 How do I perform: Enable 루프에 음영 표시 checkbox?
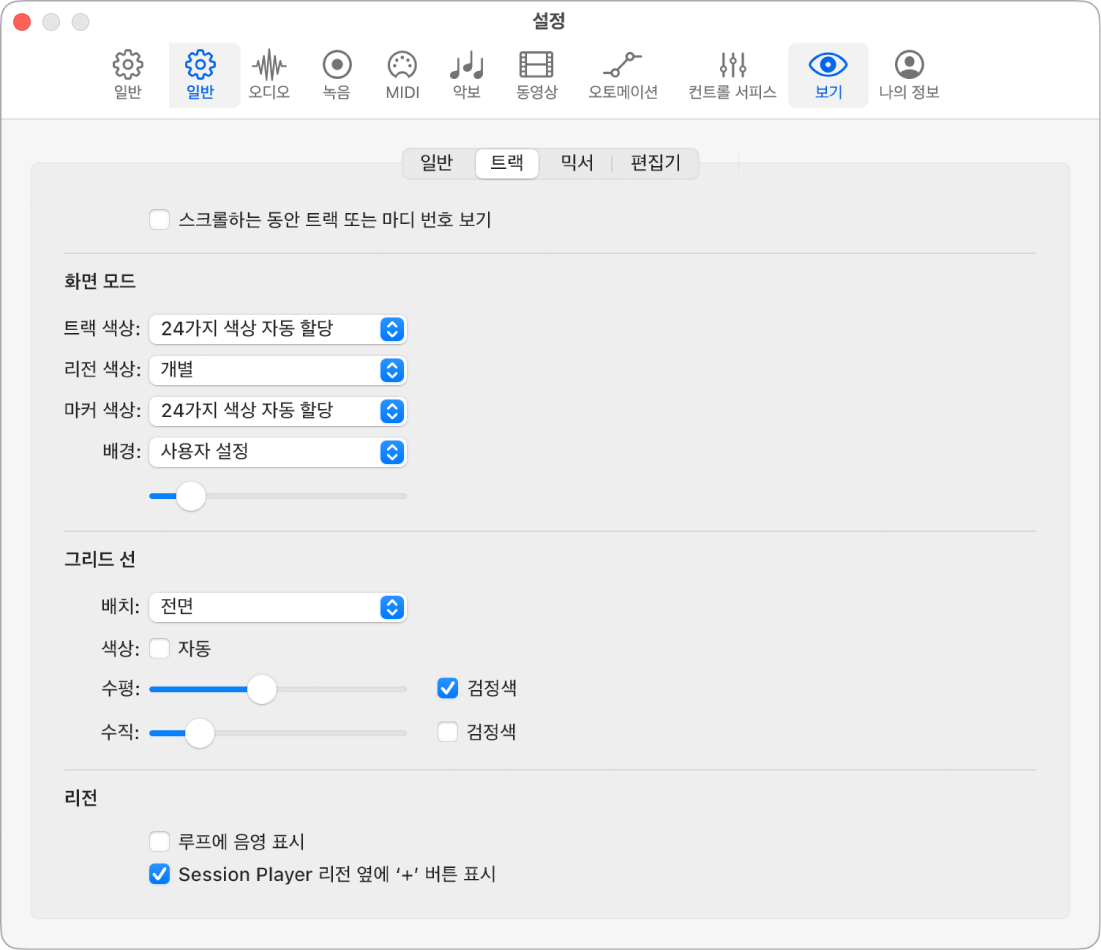coord(159,841)
